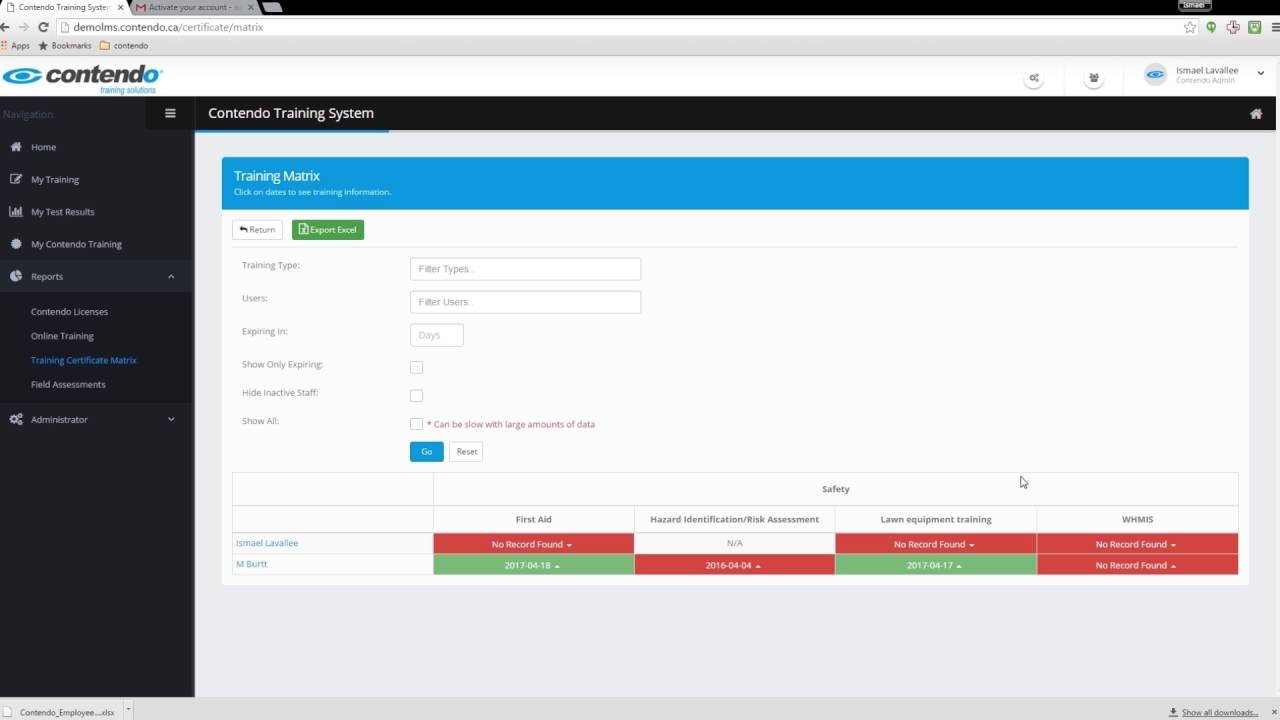This screenshot has height=720, width=1280.
Task: Click the Reset button
Action: [x=467, y=452]
